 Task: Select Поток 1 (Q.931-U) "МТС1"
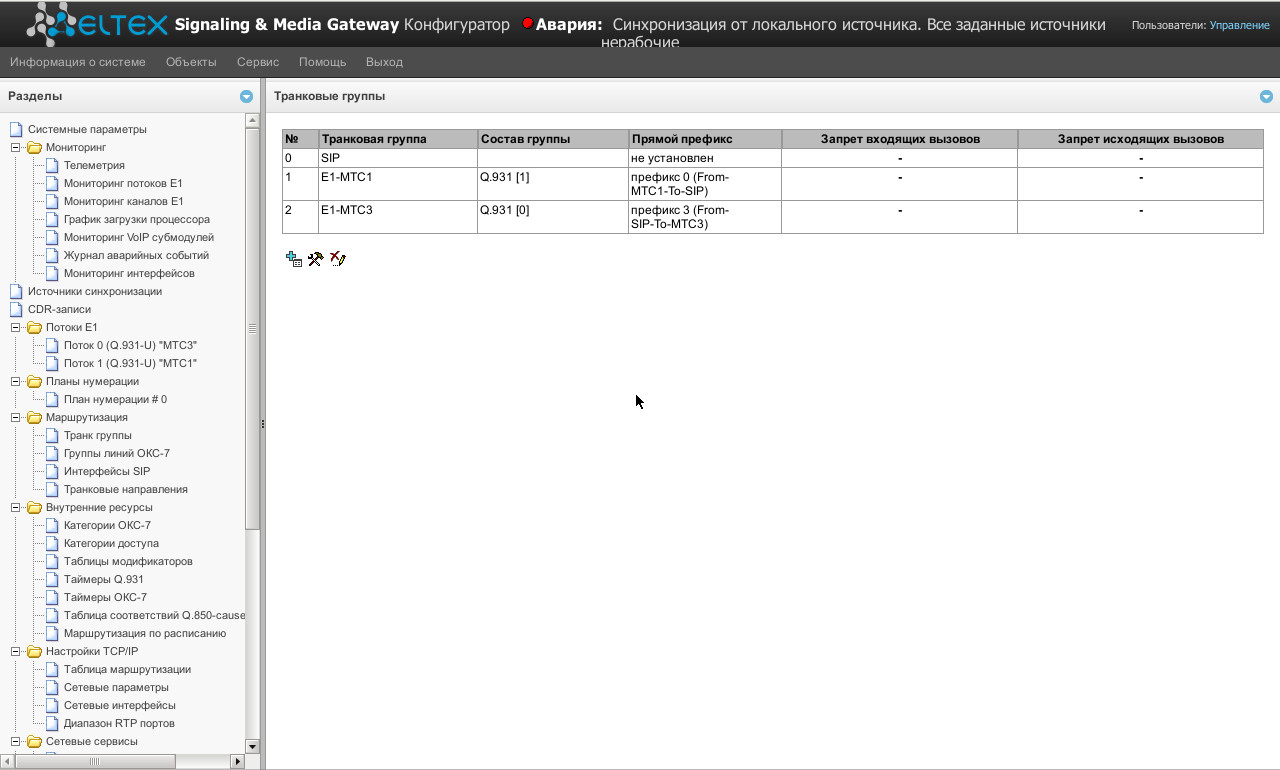[x=130, y=363]
